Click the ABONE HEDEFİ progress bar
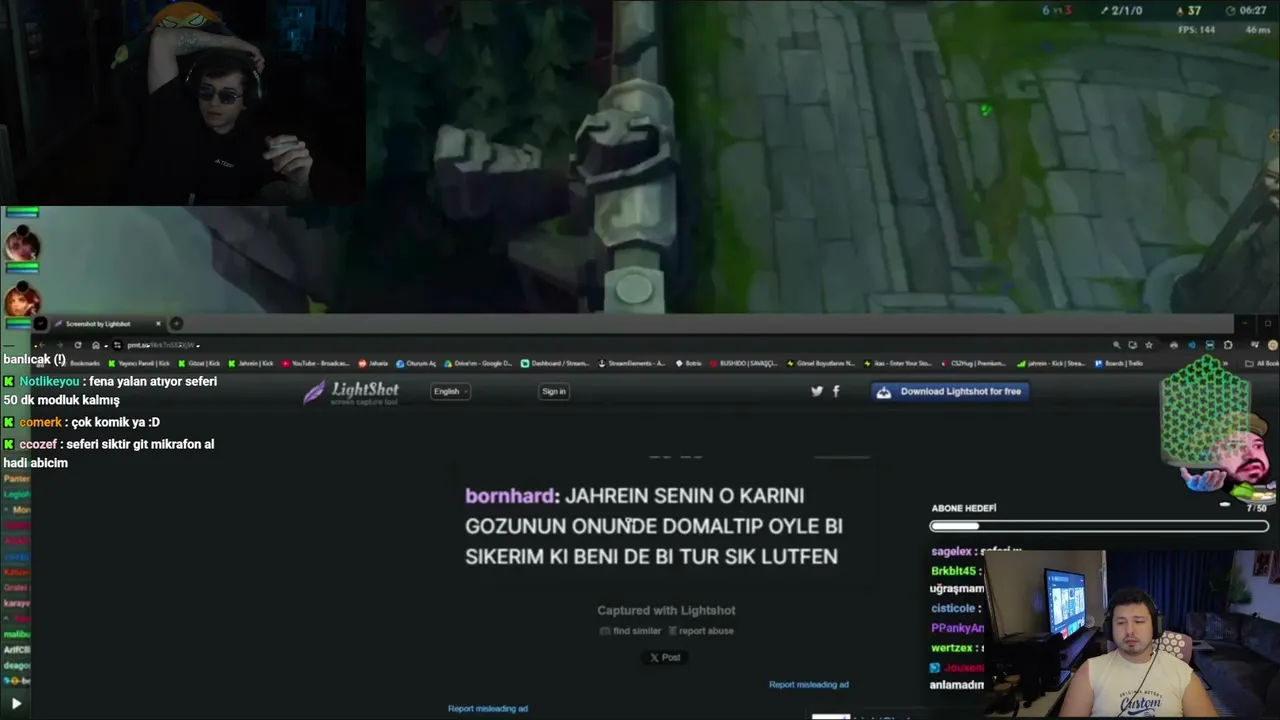 point(1099,526)
